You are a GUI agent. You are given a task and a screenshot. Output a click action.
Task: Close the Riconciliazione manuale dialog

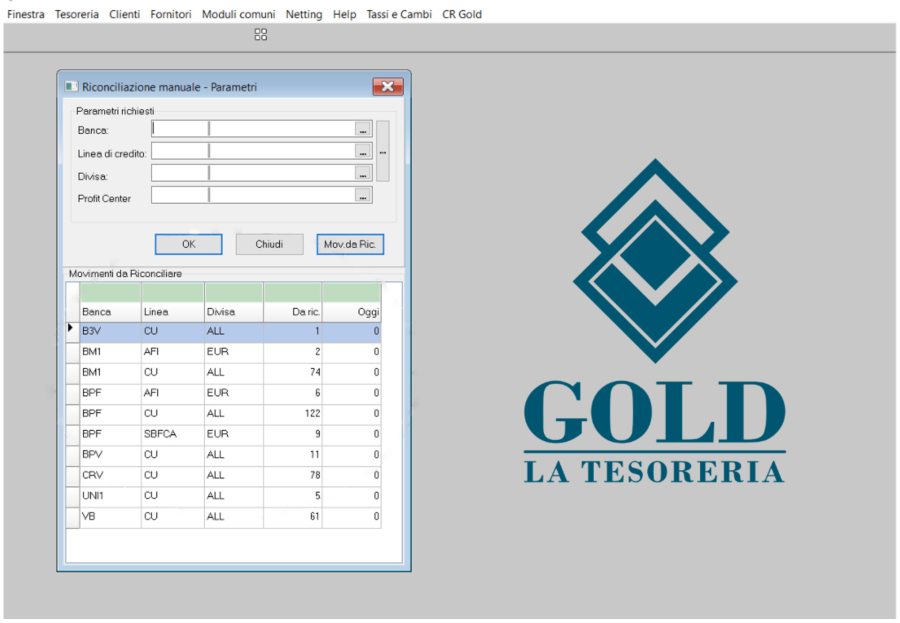(387, 87)
